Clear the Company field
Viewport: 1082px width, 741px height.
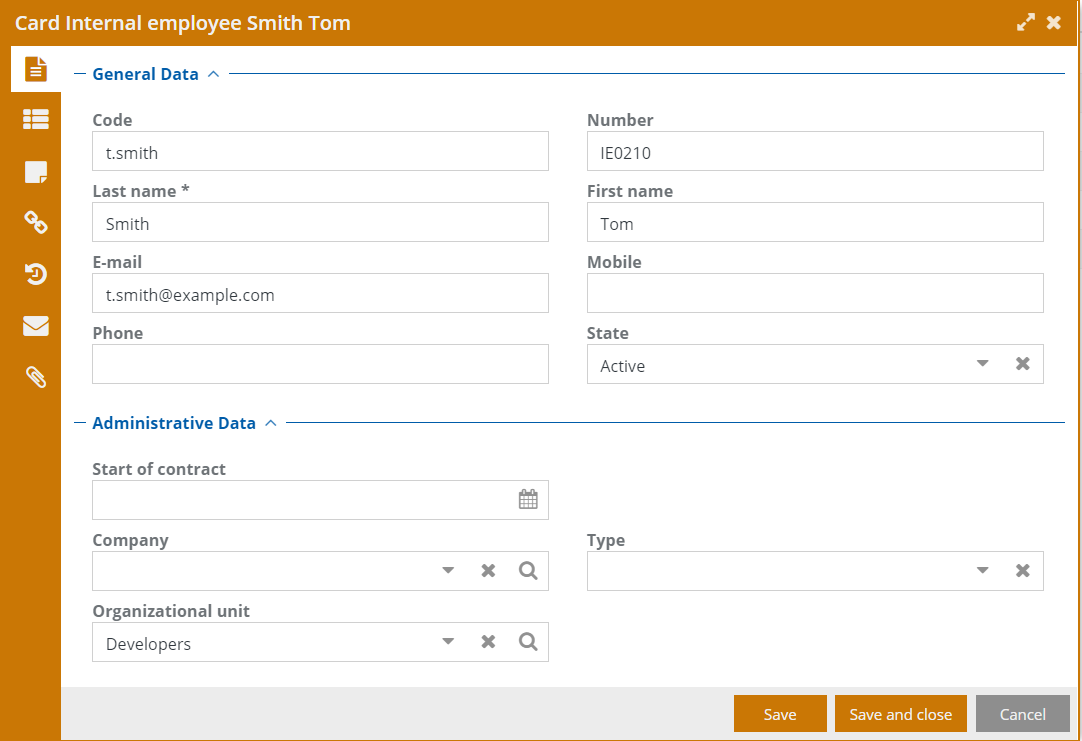(488, 571)
